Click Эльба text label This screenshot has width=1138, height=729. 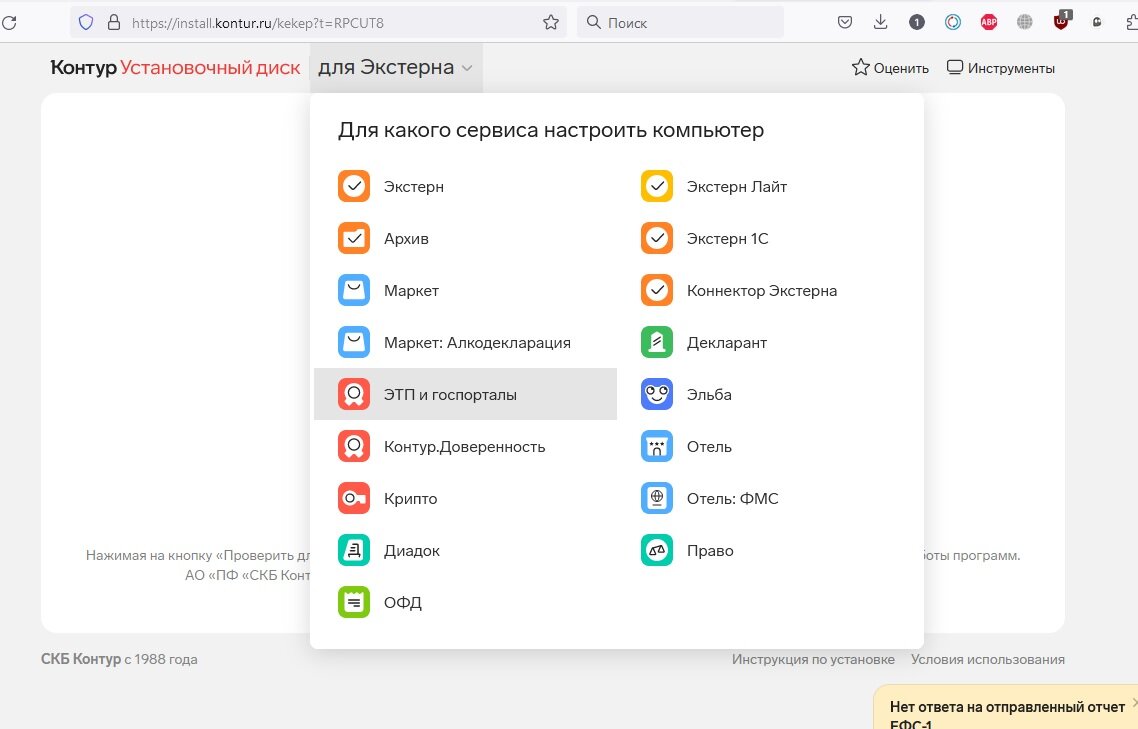tap(709, 394)
